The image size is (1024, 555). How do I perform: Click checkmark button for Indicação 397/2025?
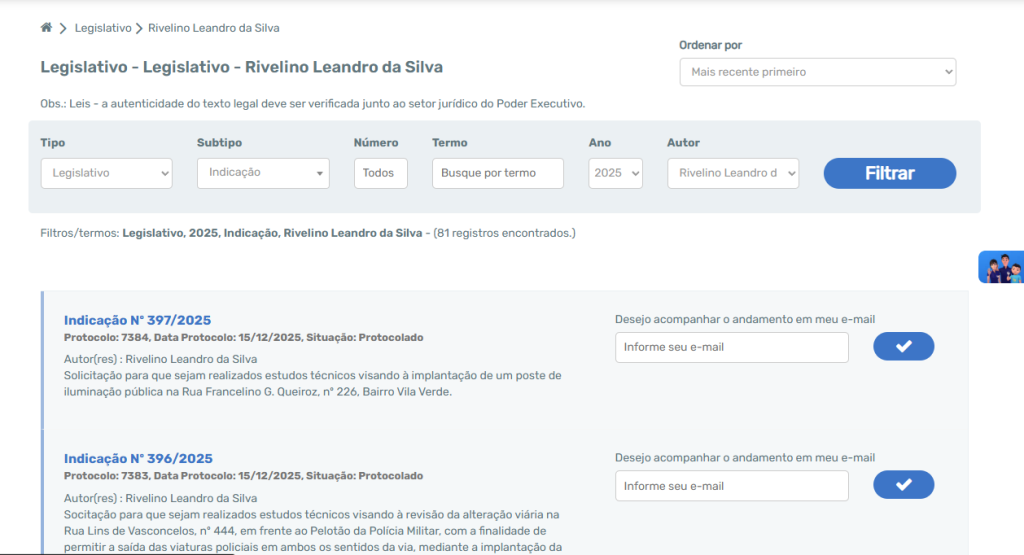coord(903,346)
